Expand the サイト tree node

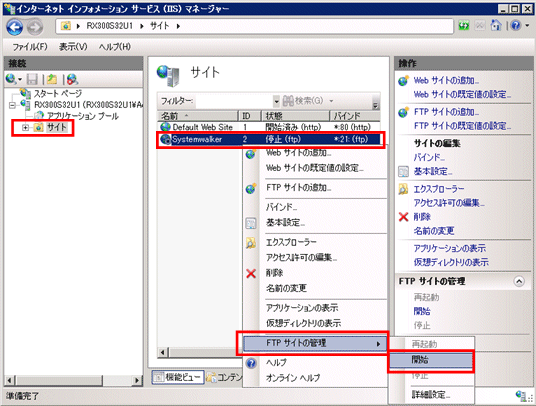pyautogui.click(x=25, y=127)
